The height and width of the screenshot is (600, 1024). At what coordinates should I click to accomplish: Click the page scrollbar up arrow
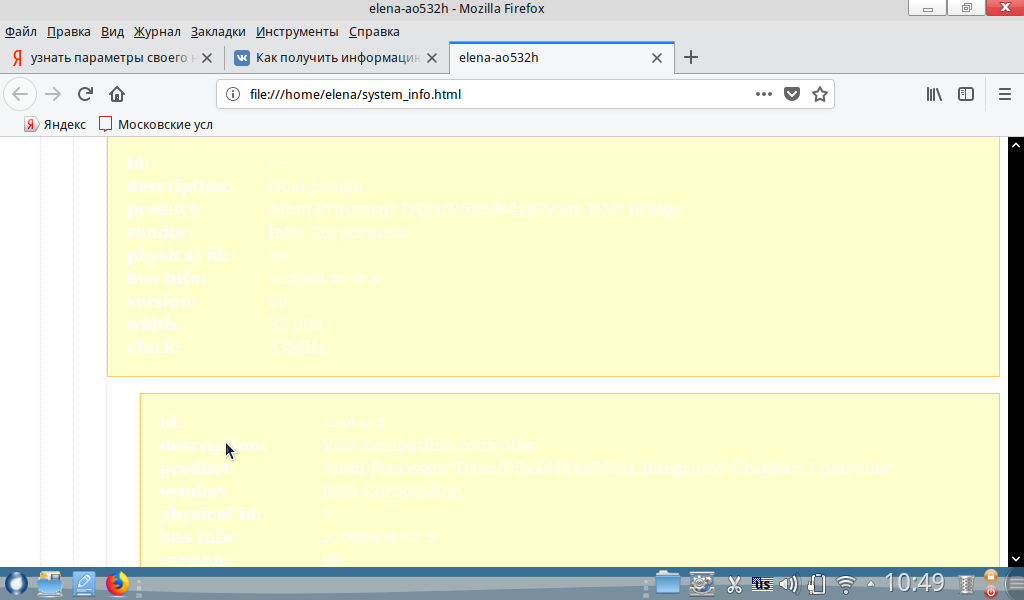pos(1016,145)
